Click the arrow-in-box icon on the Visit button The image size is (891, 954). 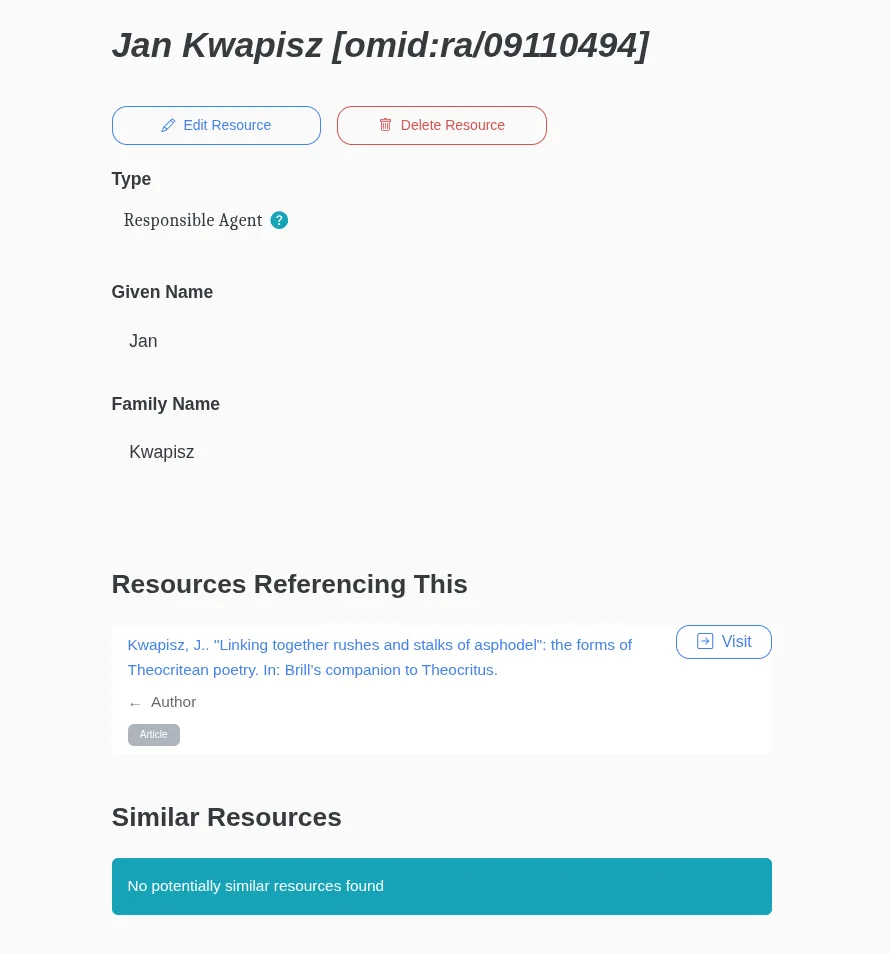tap(705, 641)
